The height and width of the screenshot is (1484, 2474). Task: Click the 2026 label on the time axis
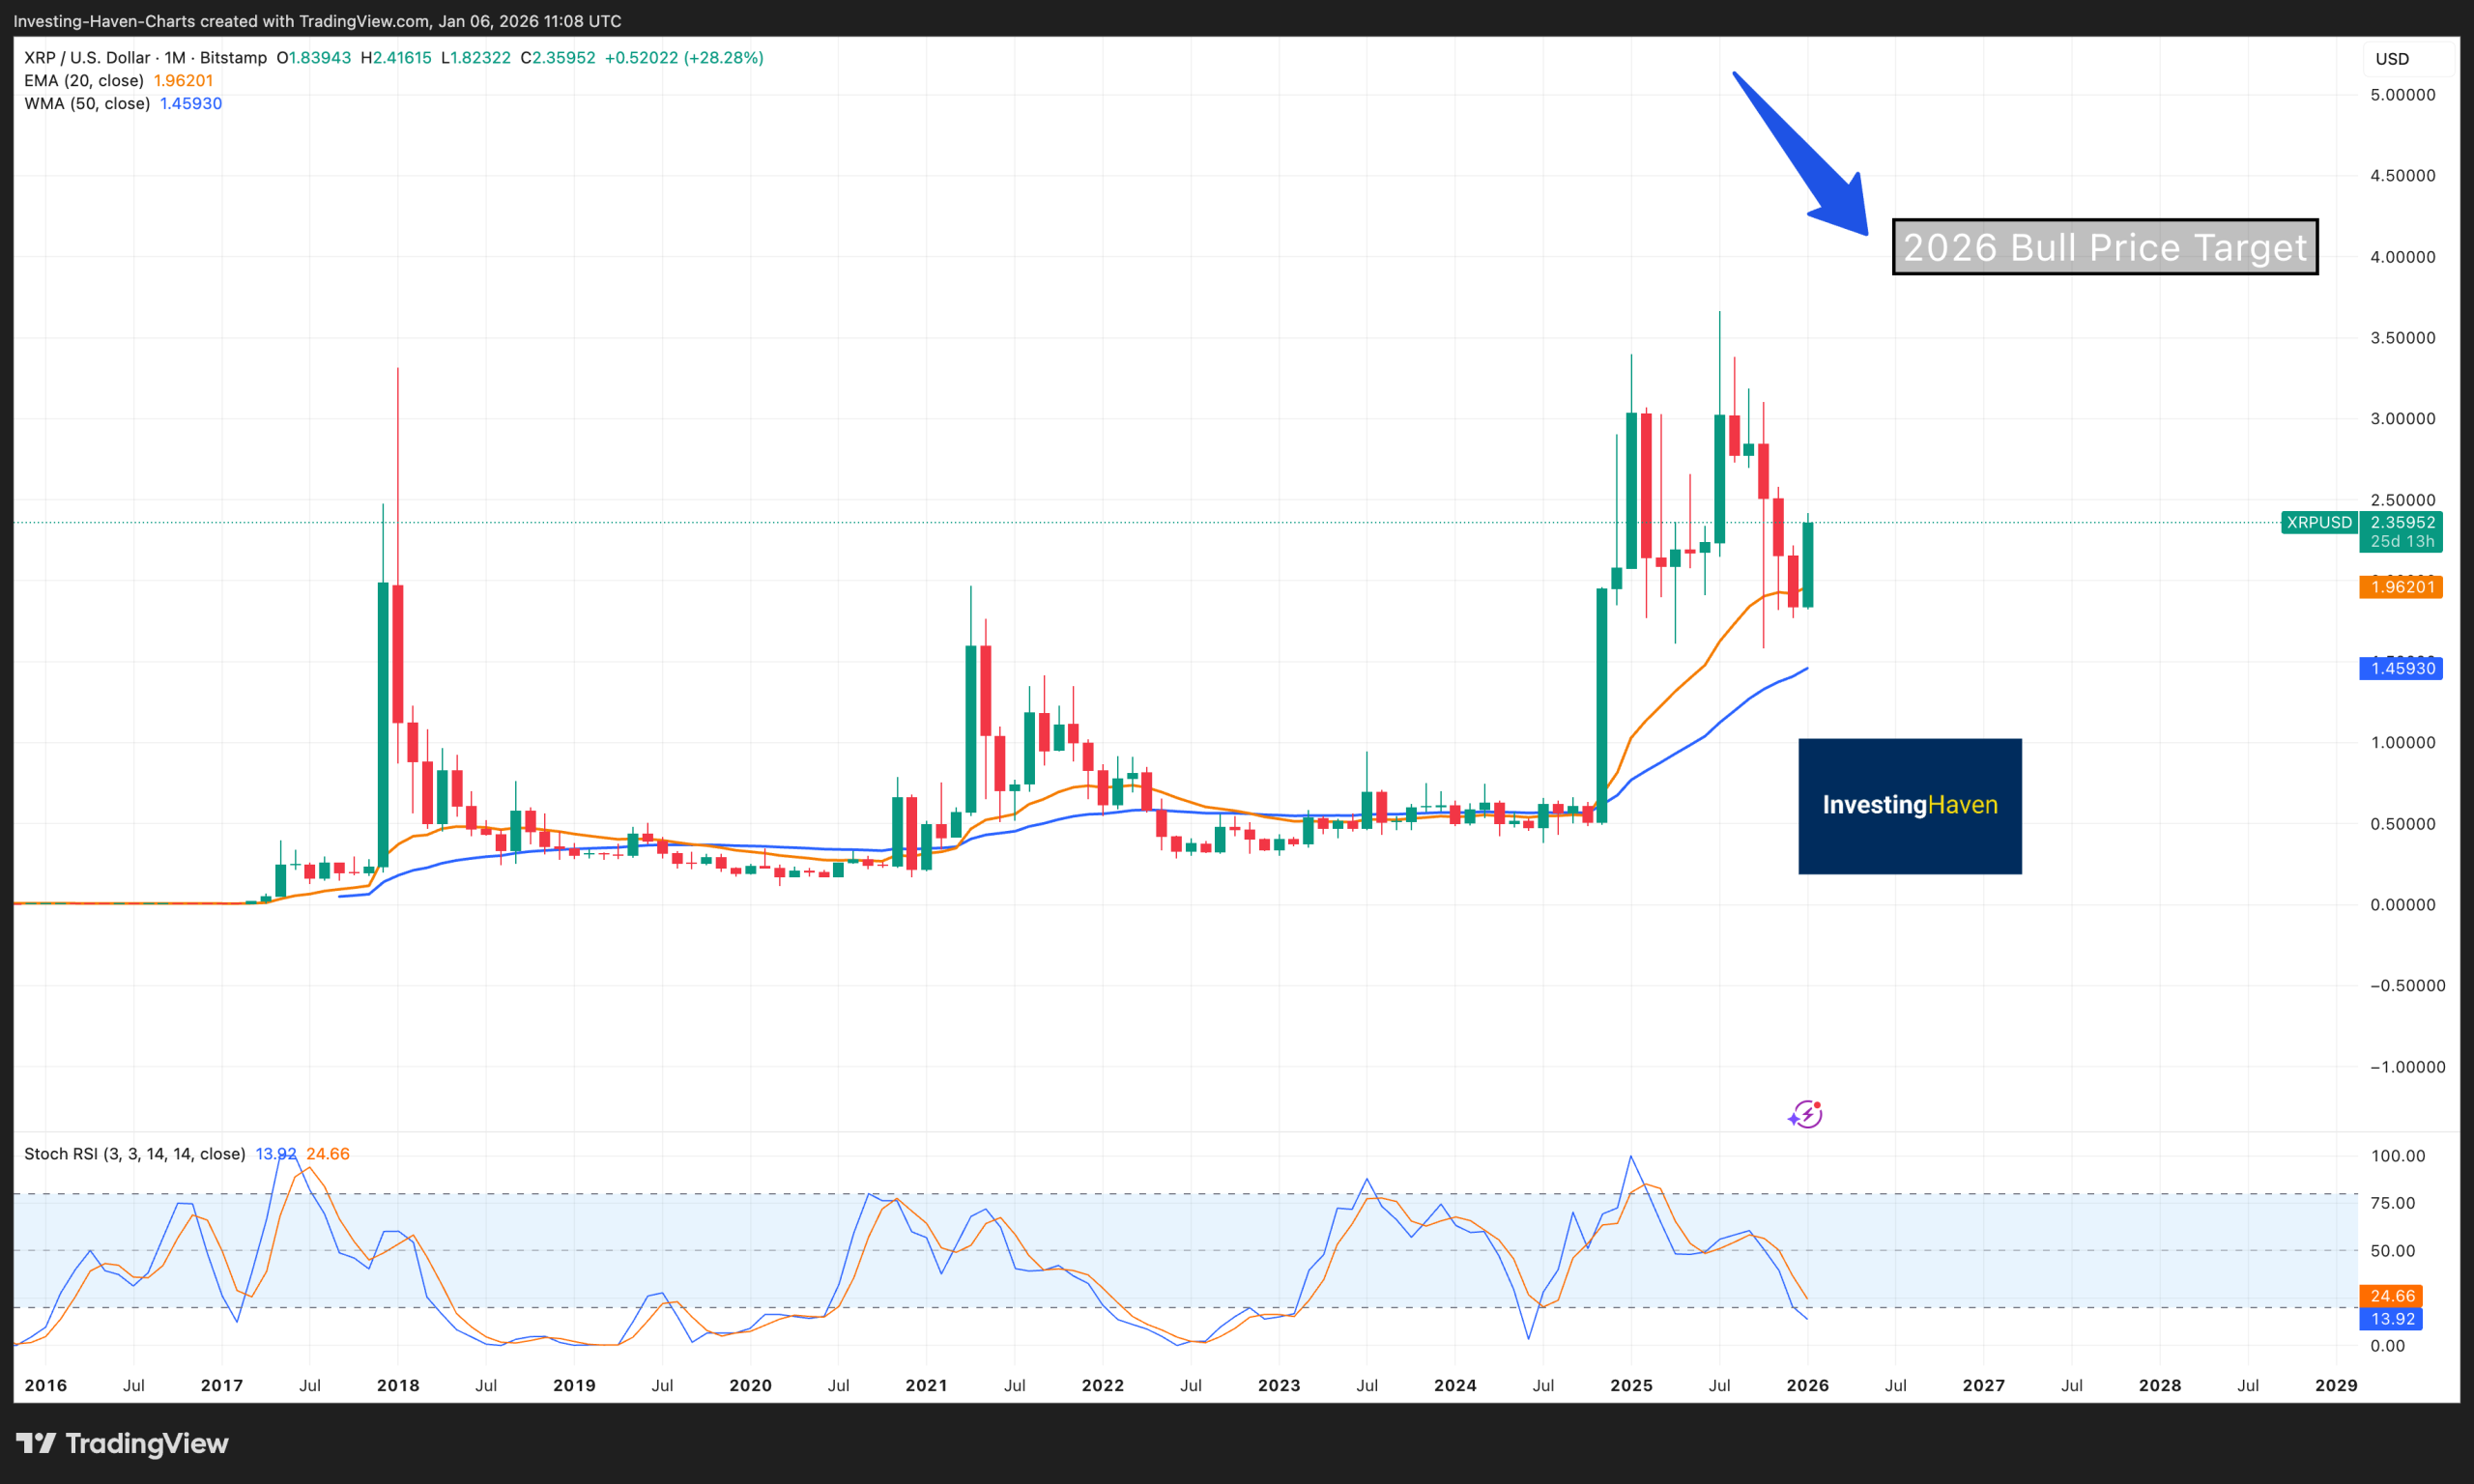tap(1807, 1385)
